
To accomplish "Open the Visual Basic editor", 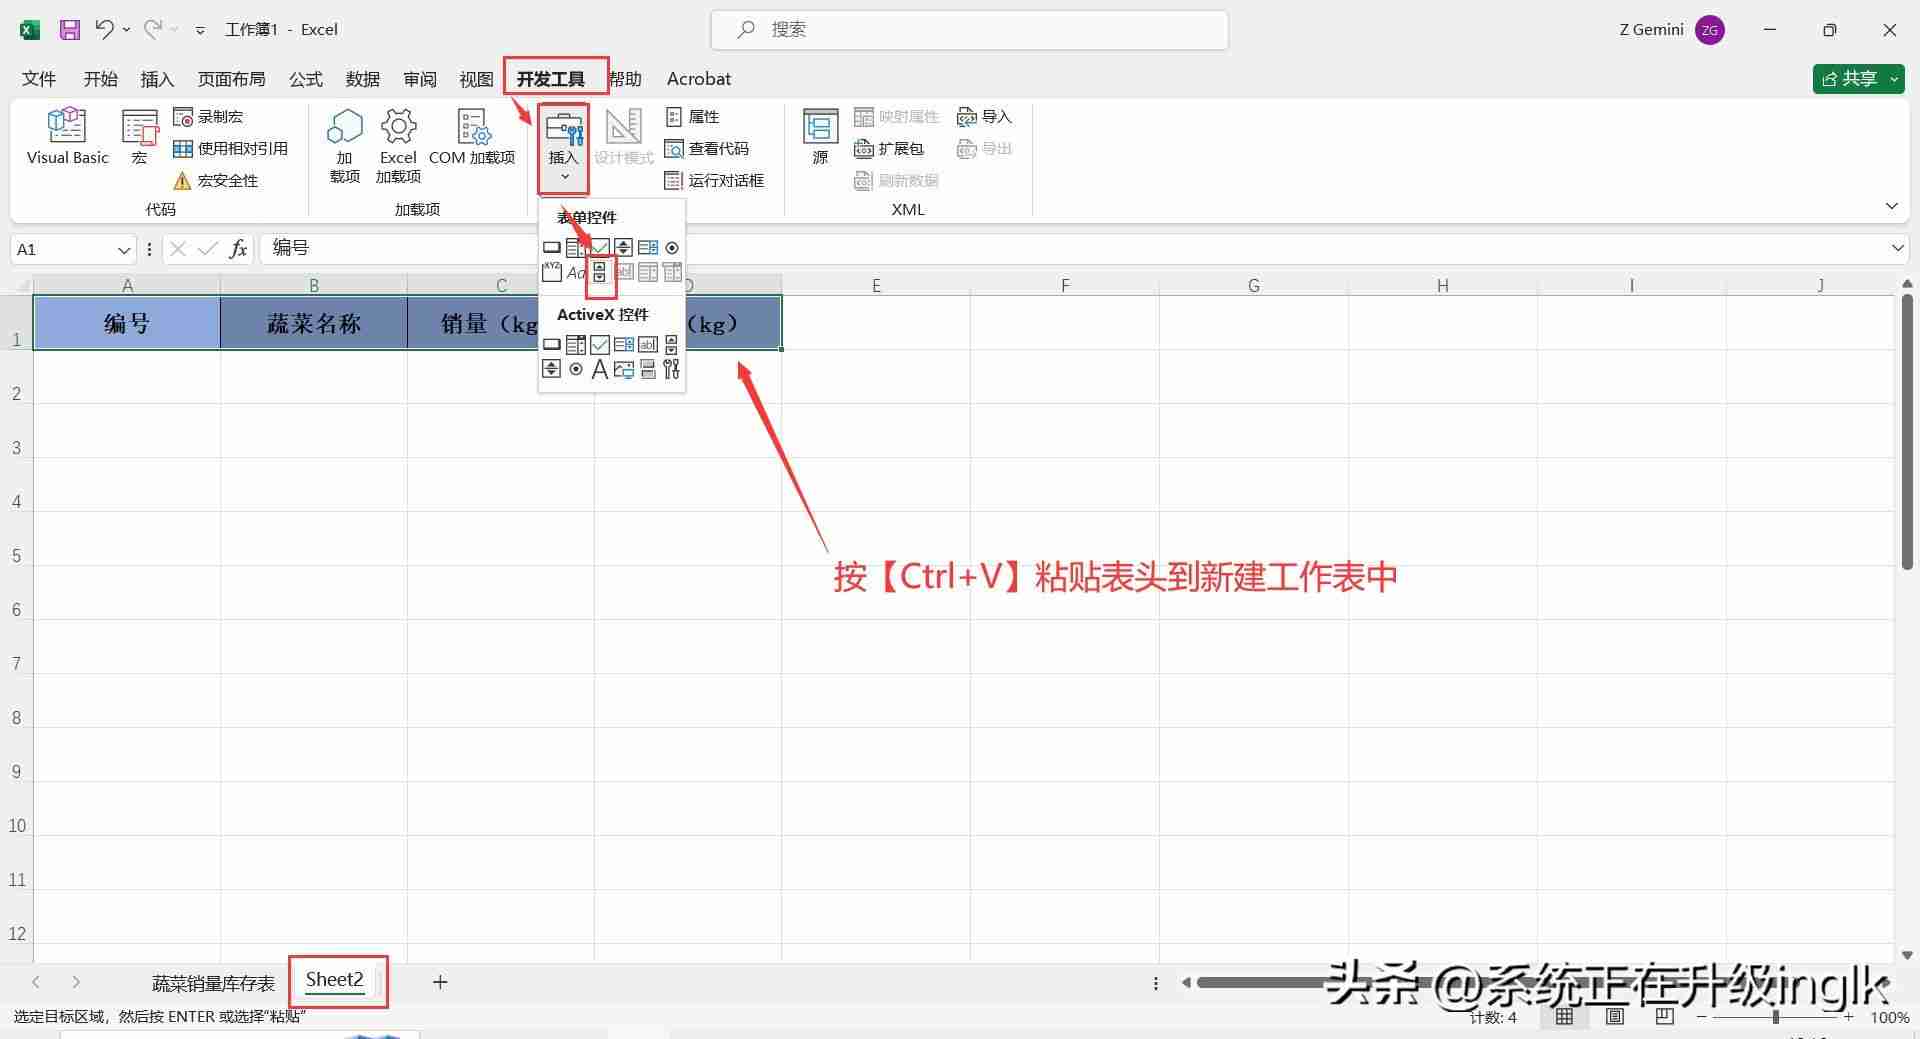I will point(67,137).
